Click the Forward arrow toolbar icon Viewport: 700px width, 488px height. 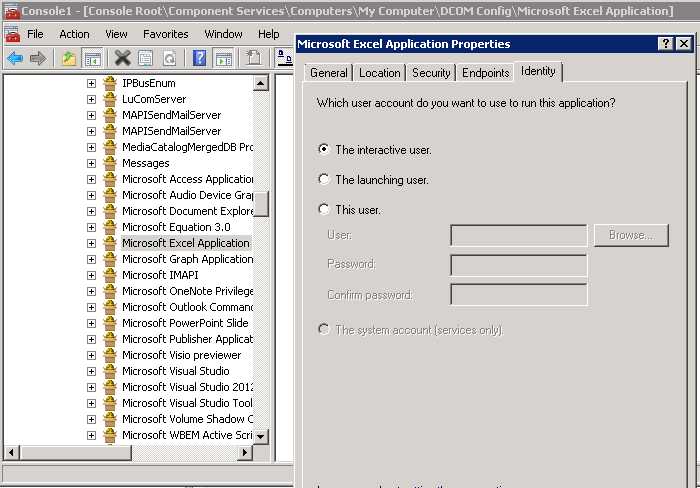point(38,58)
